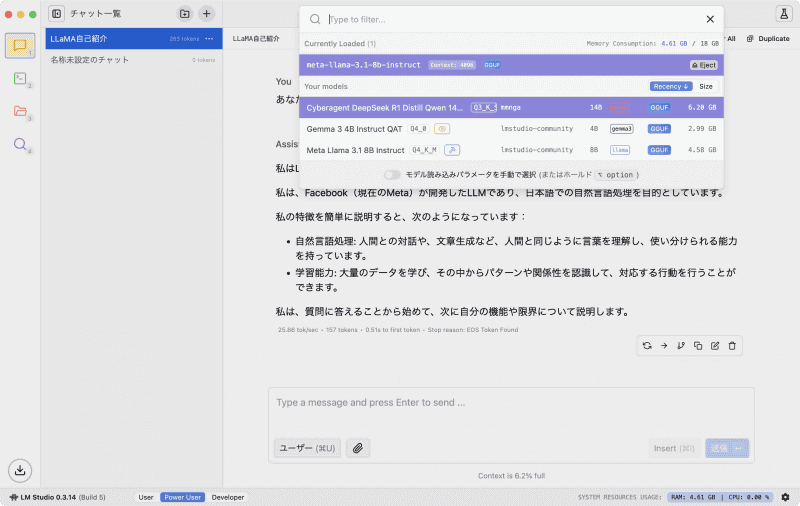Switch to User mode
Screen dimensions: 800x506
(x=146, y=497)
